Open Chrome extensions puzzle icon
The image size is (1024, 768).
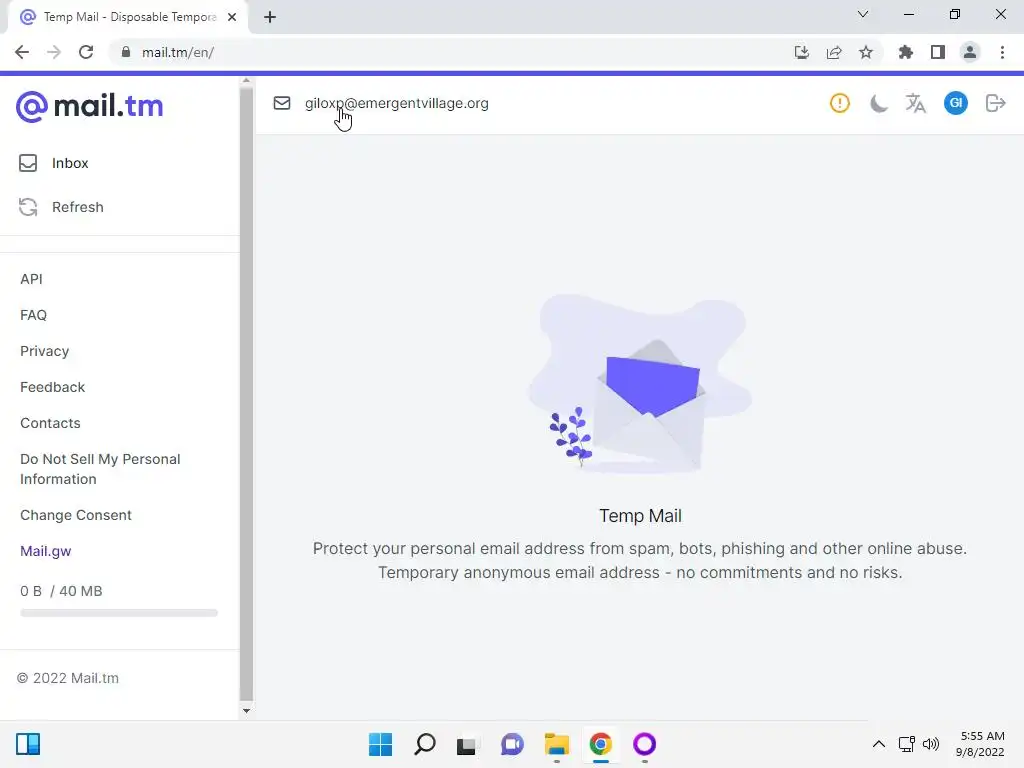point(906,52)
